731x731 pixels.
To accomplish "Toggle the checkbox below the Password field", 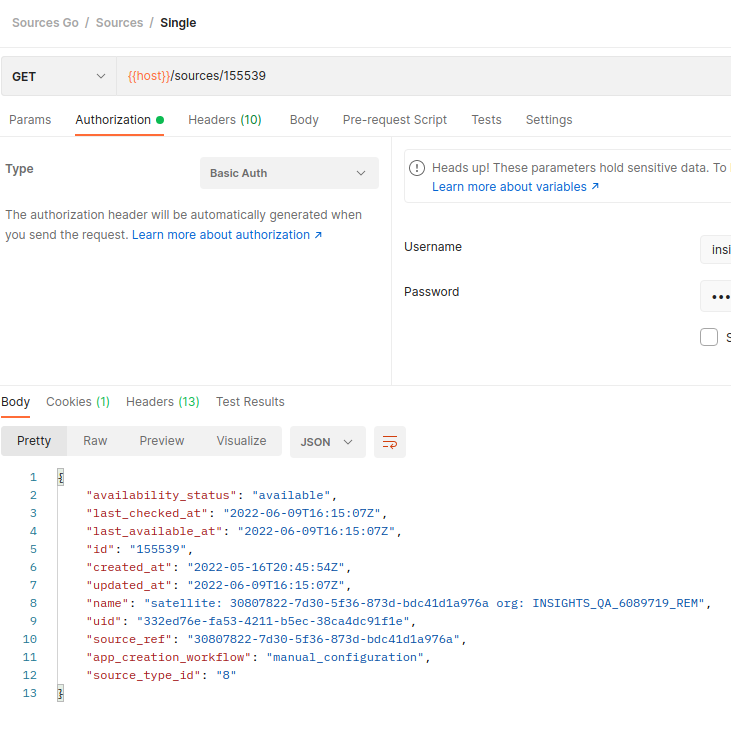I will pyautogui.click(x=709, y=337).
